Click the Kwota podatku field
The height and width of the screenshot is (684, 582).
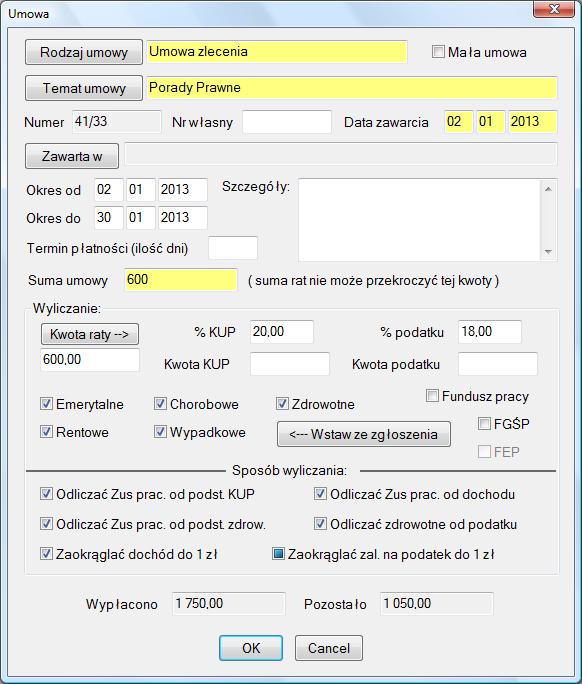[498, 364]
